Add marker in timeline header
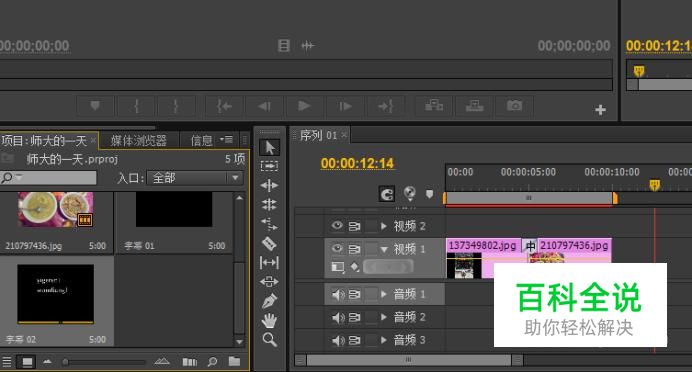 click(429, 194)
